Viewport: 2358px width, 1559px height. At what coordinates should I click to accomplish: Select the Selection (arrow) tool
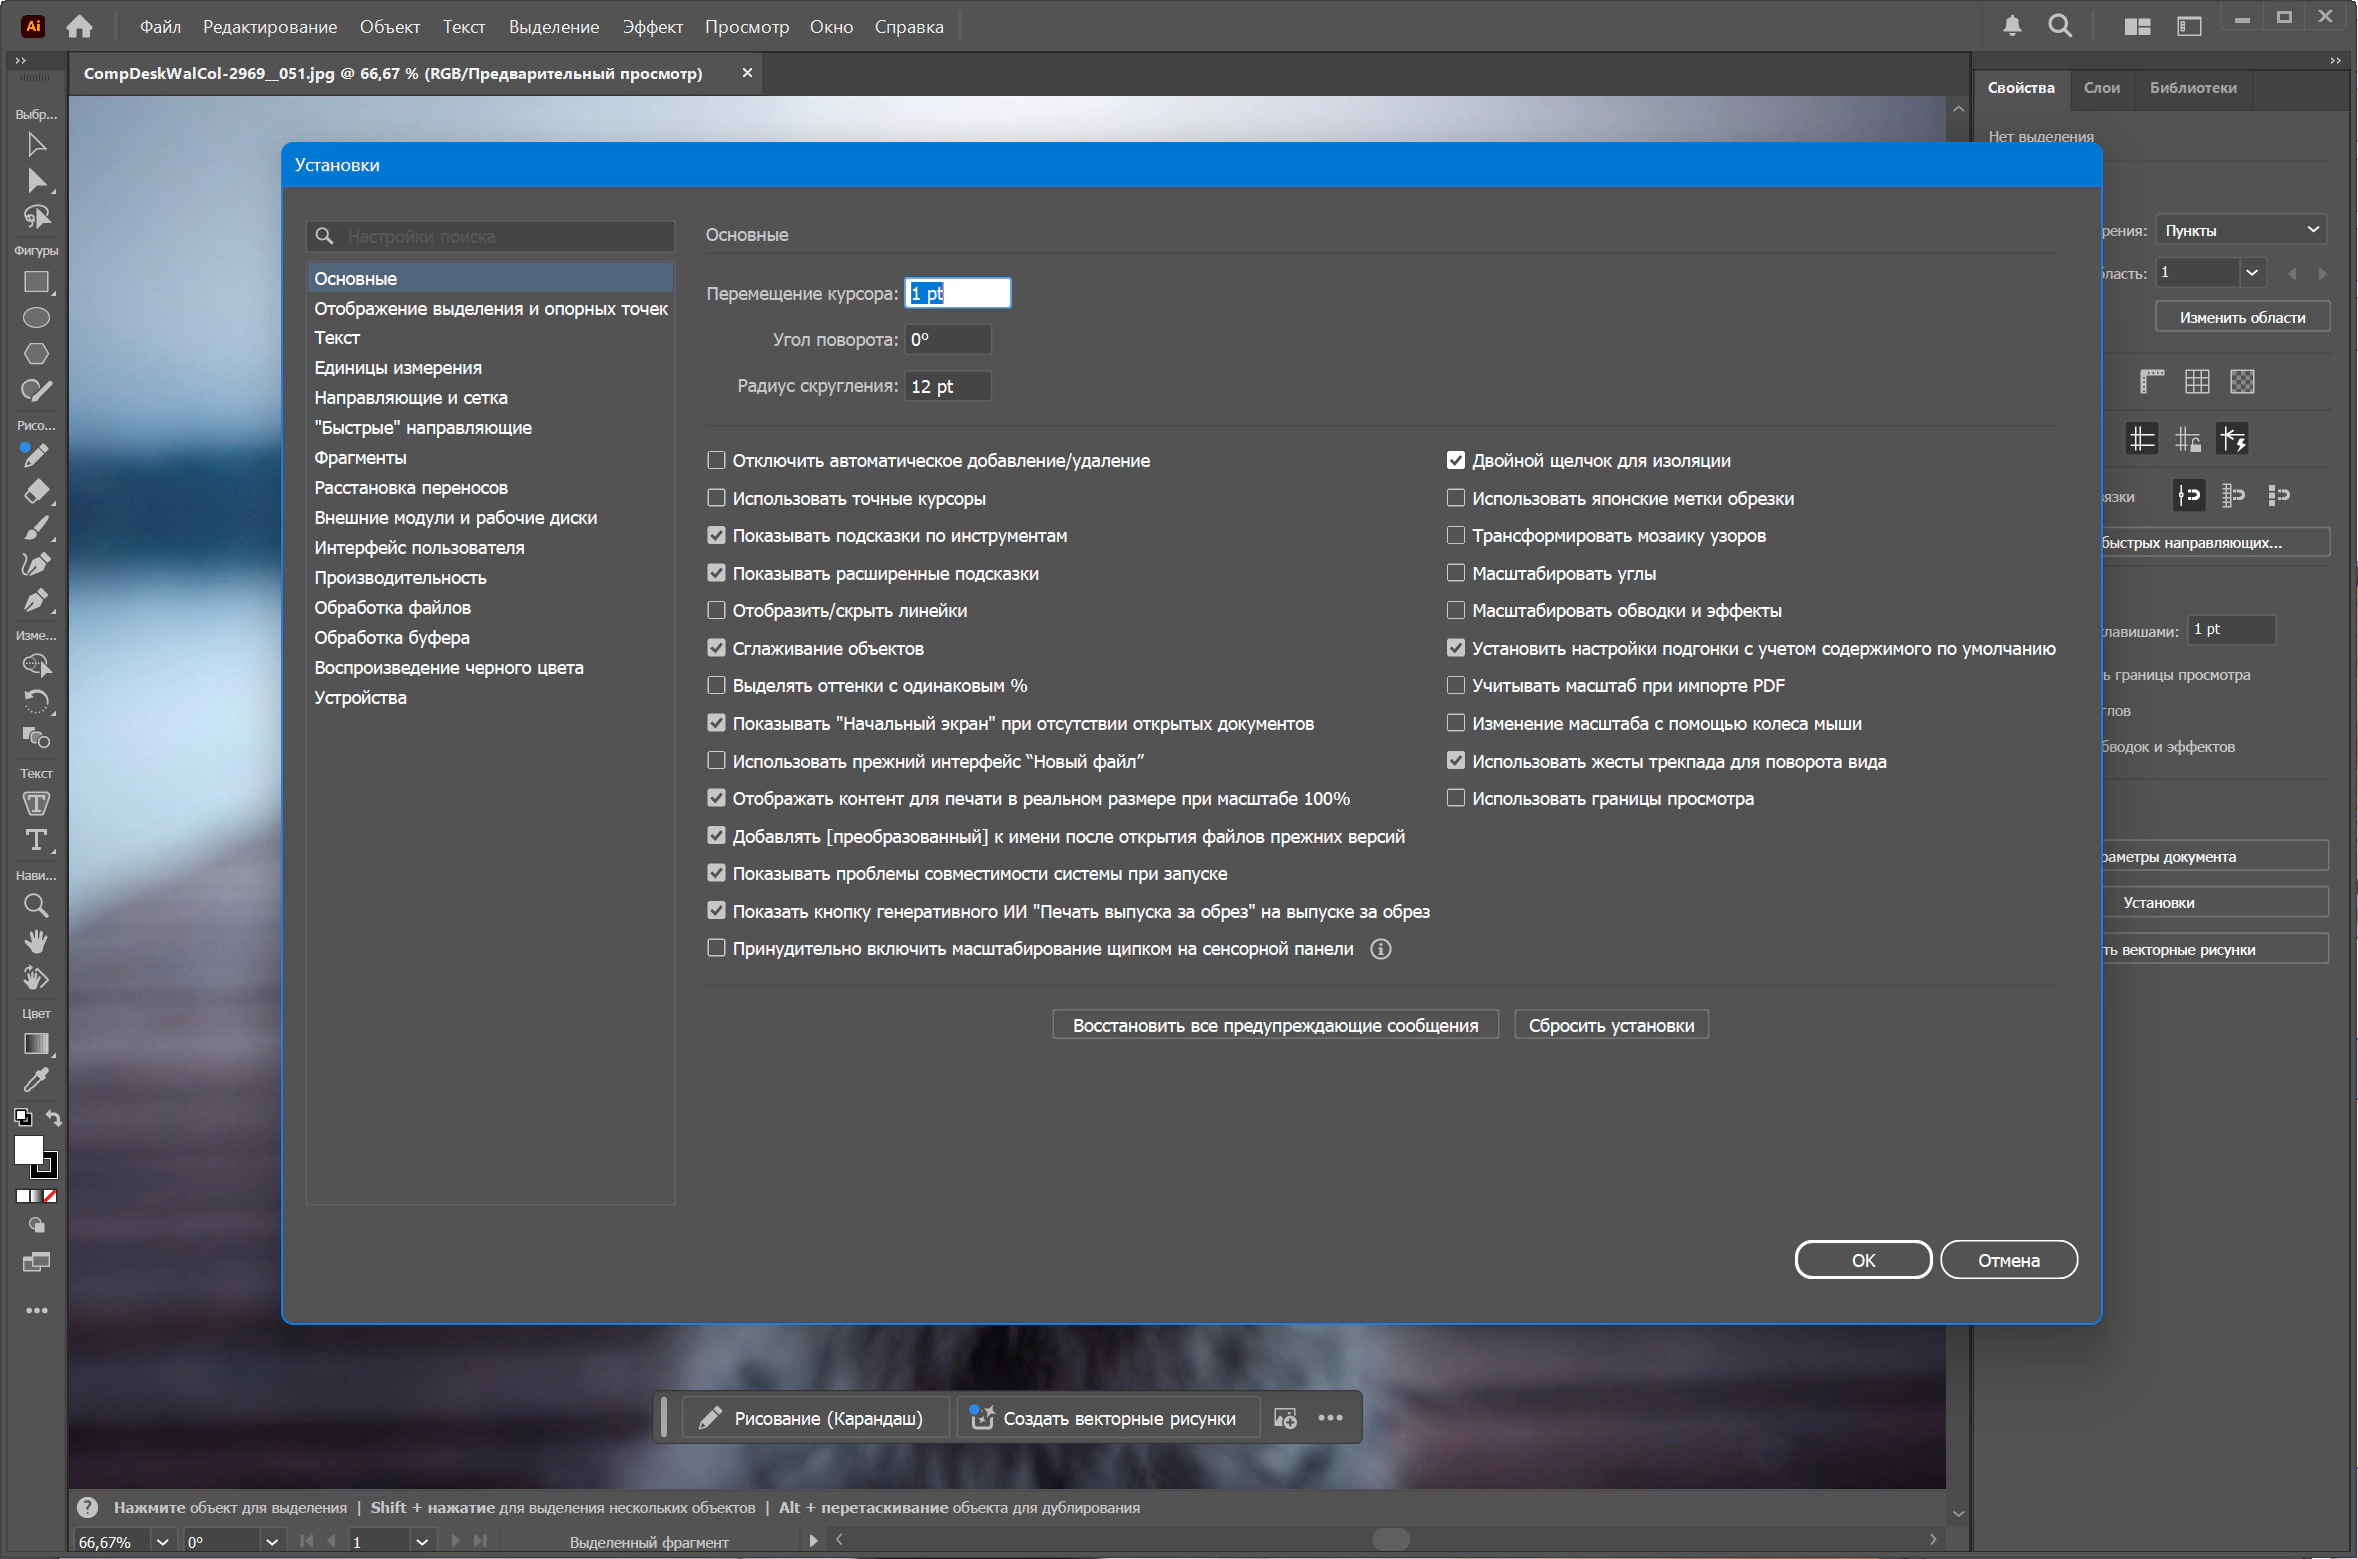pyautogui.click(x=36, y=145)
